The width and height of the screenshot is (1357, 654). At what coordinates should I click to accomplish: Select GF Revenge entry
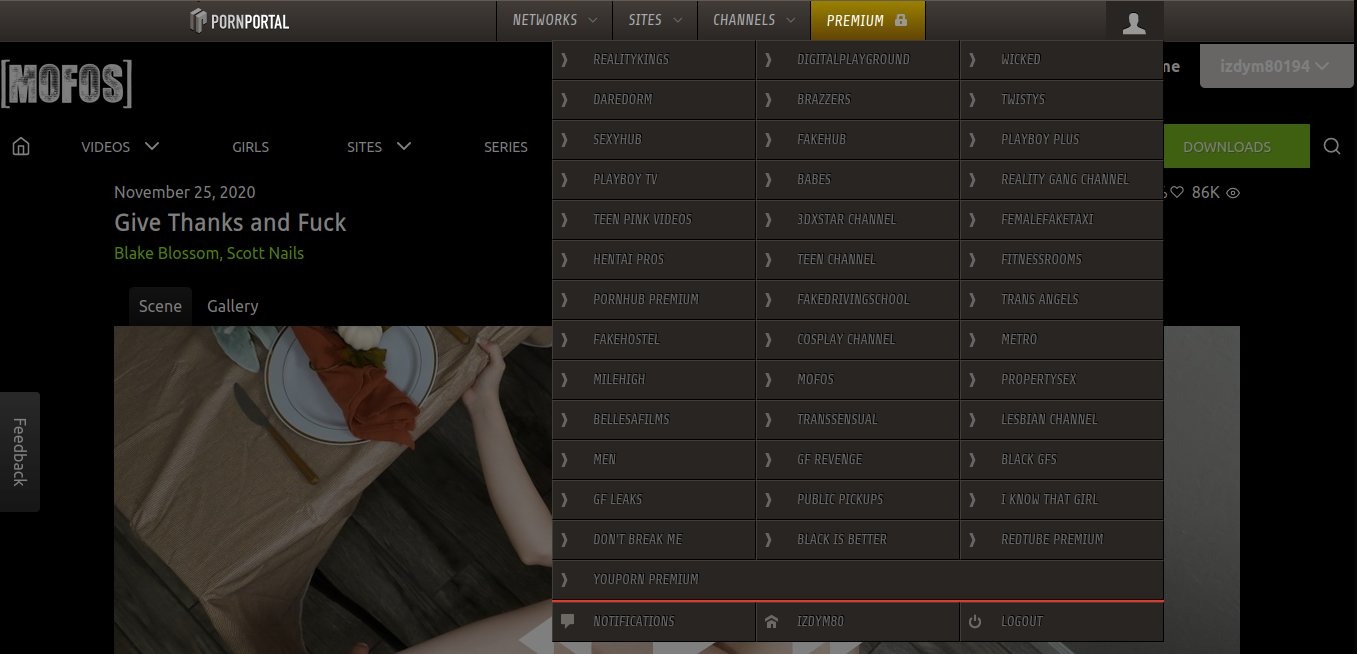[x=858, y=459]
